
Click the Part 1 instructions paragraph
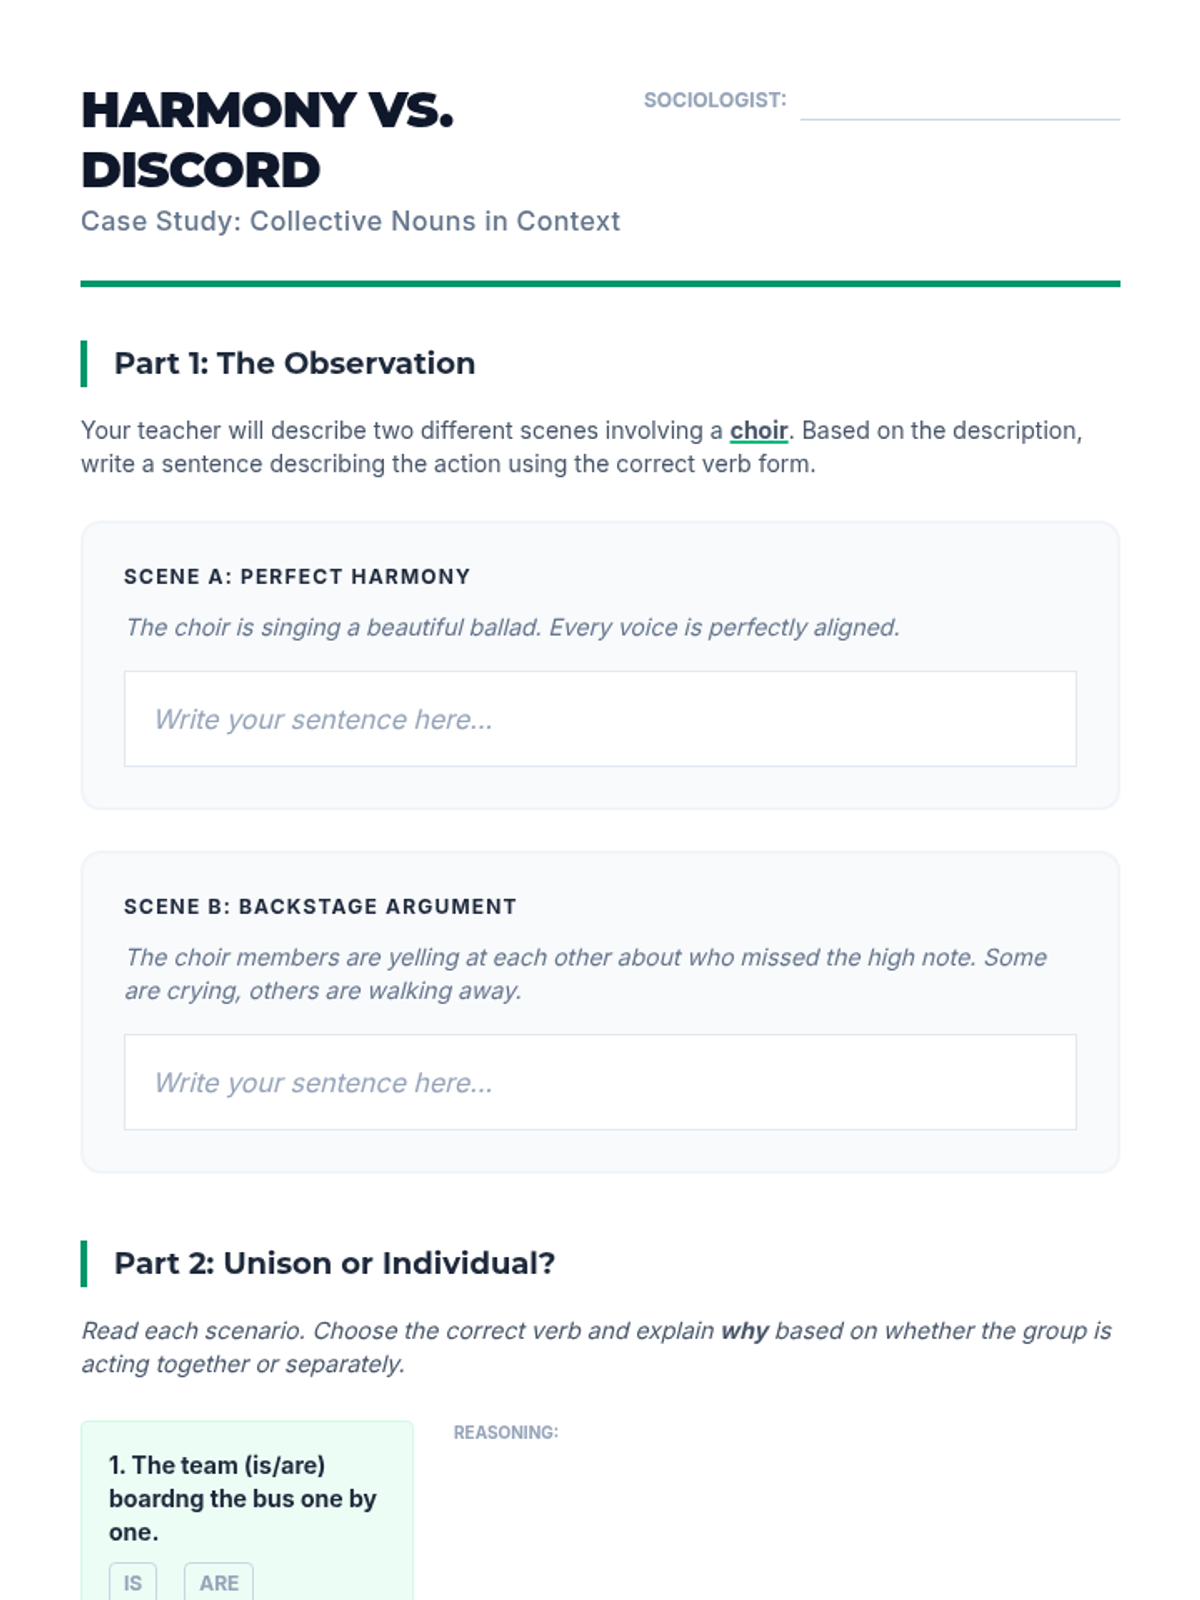click(582, 447)
